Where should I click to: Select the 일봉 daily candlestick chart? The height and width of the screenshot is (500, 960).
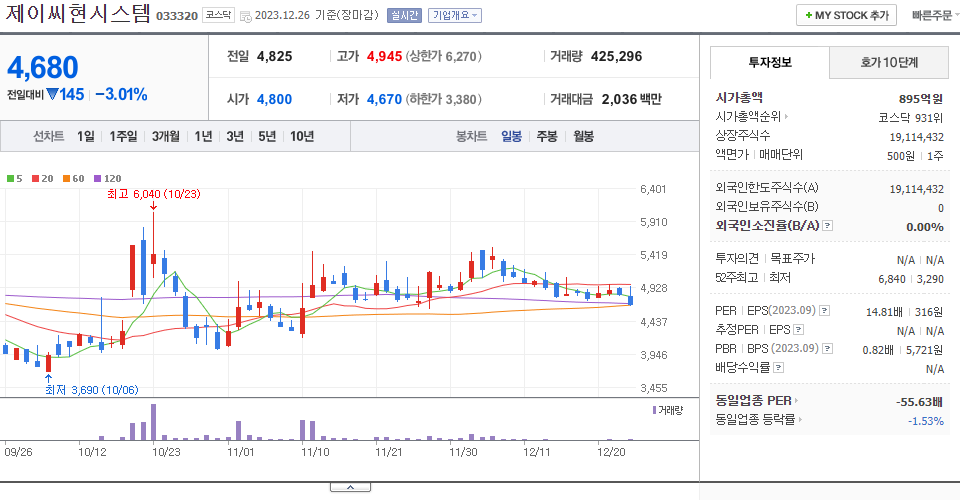[x=511, y=136]
